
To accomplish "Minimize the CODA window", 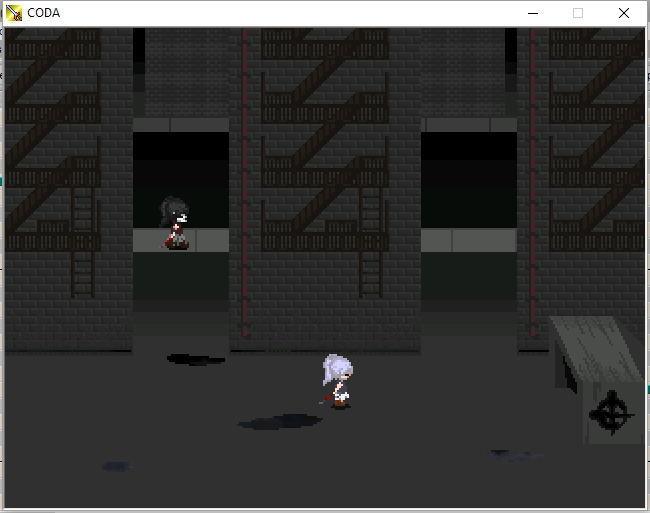I will point(533,13).
